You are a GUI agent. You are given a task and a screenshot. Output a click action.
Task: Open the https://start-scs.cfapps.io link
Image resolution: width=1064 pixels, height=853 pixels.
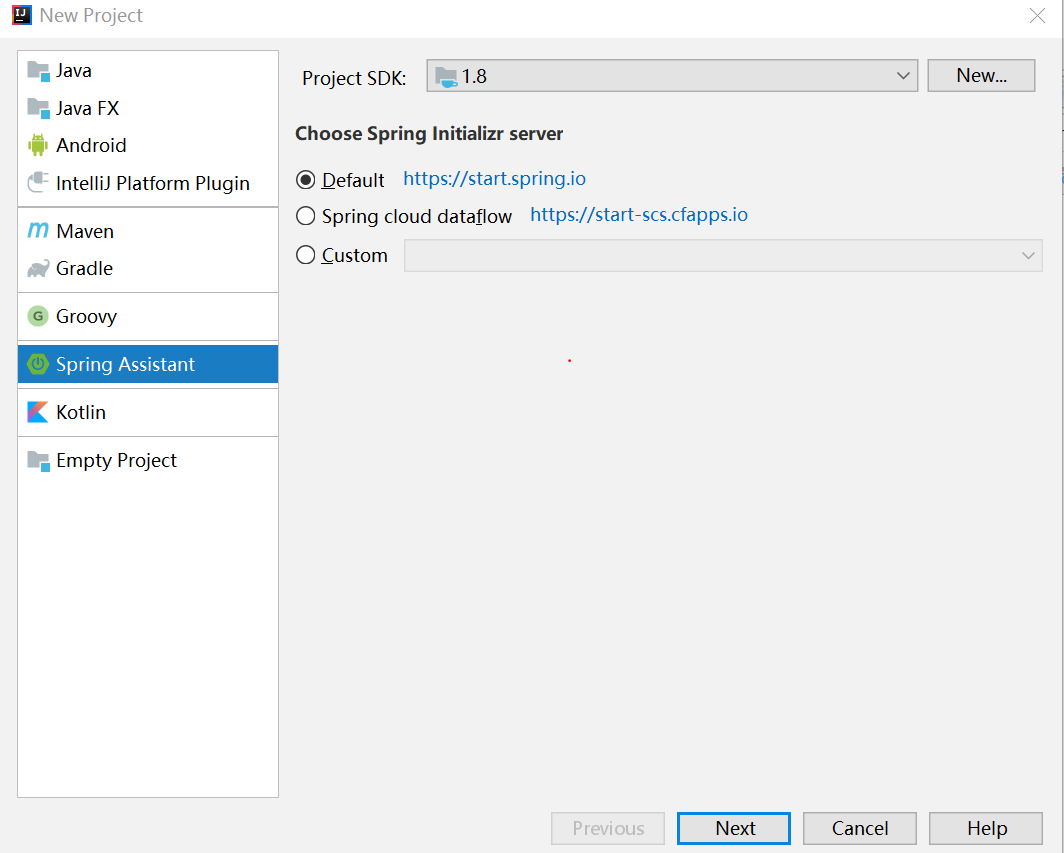pyautogui.click(x=639, y=214)
